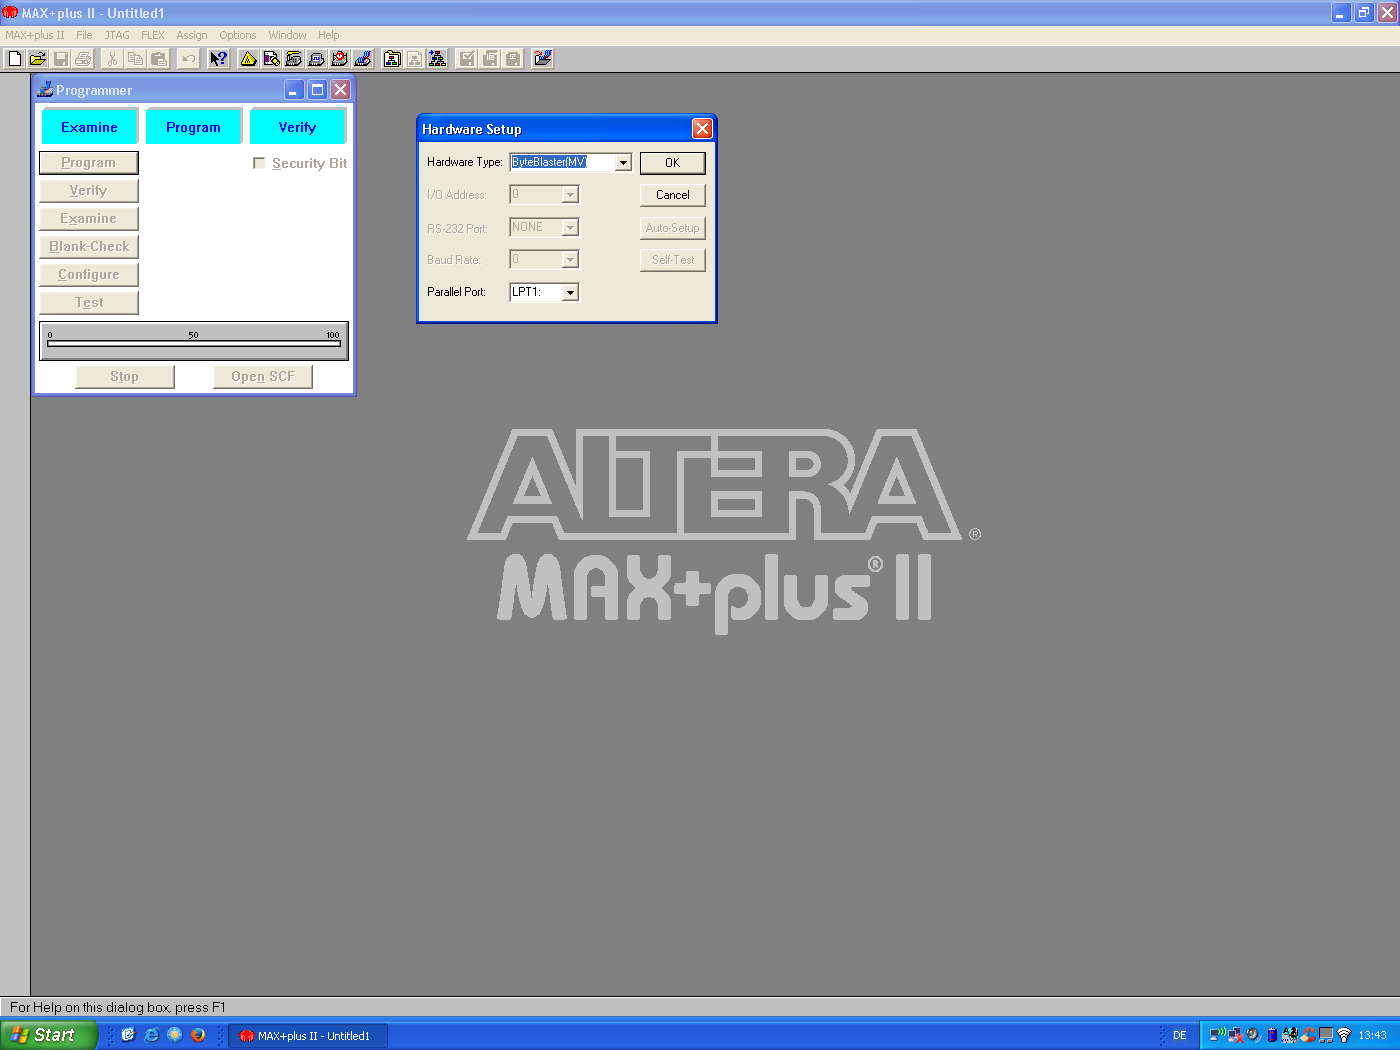Click the cyan Verify box
The width and height of the screenshot is (1400, 1050).
point(297,127)
